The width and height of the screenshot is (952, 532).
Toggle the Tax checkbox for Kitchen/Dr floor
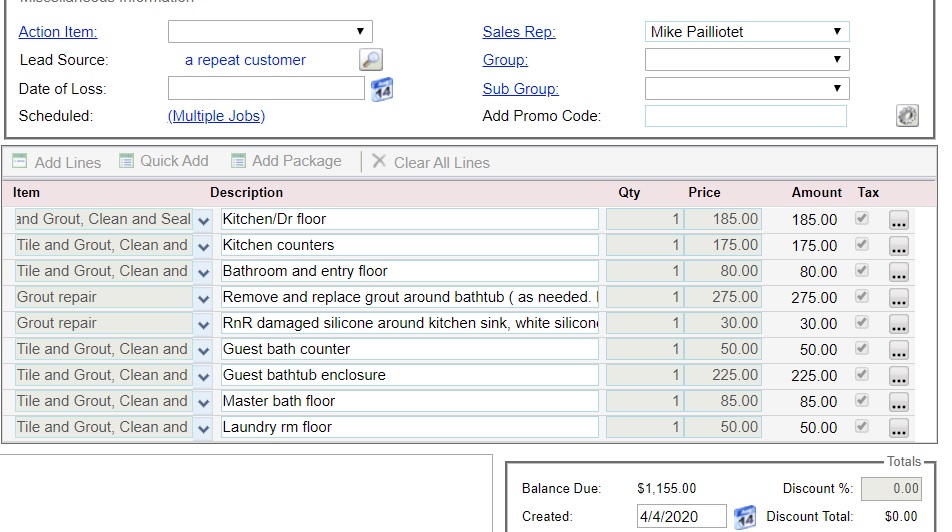[862, 219]
